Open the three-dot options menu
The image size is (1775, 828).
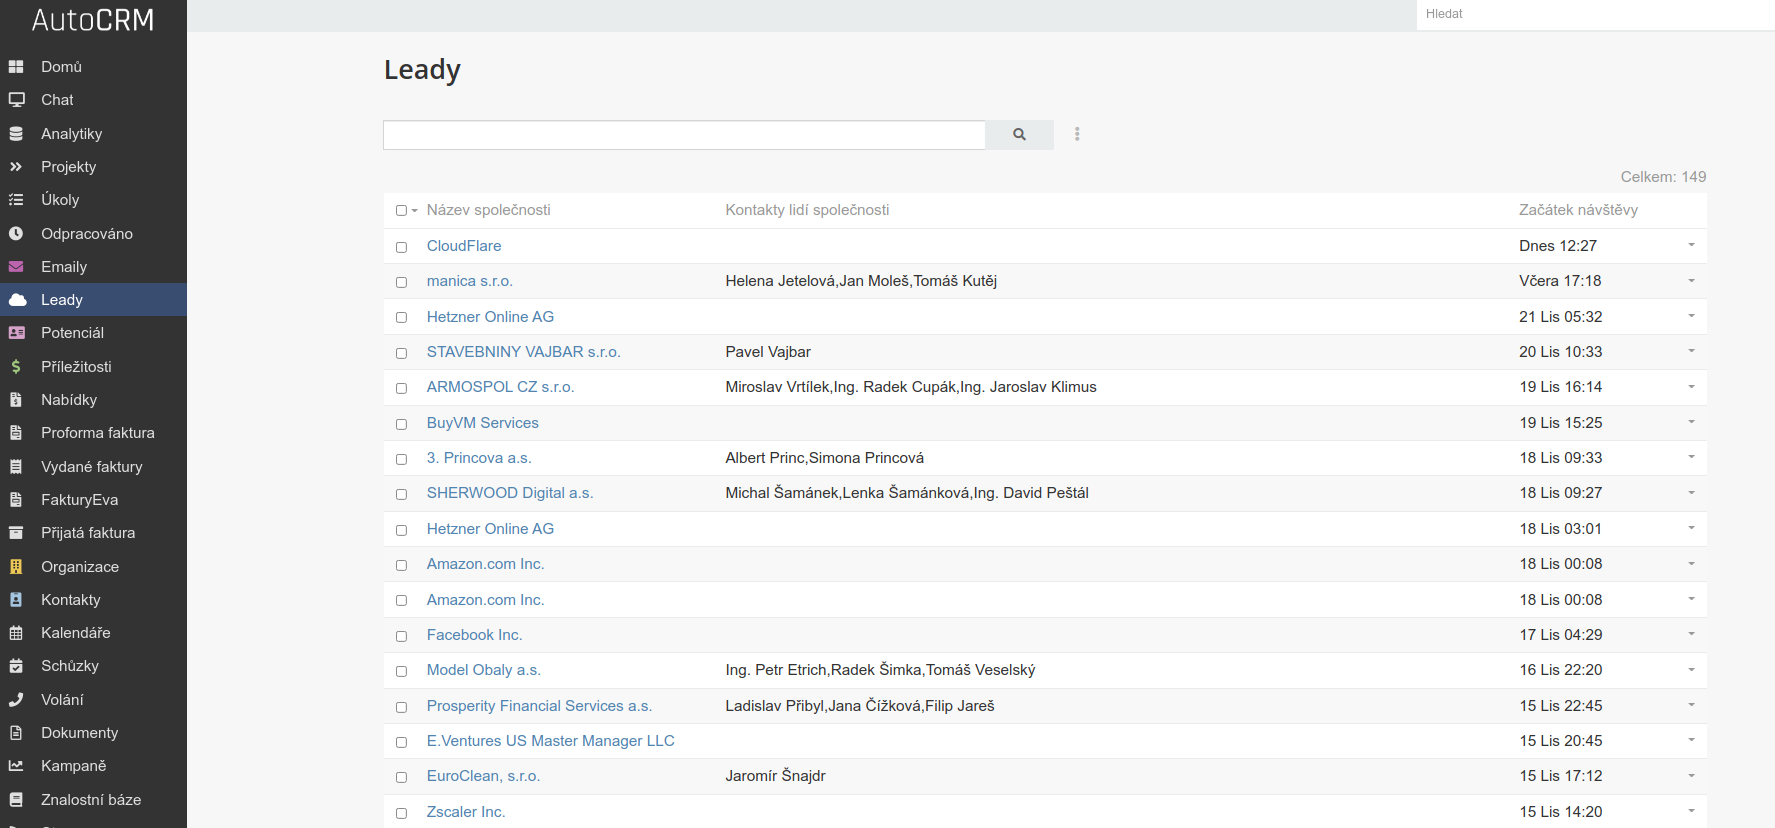coord(1077,134)
